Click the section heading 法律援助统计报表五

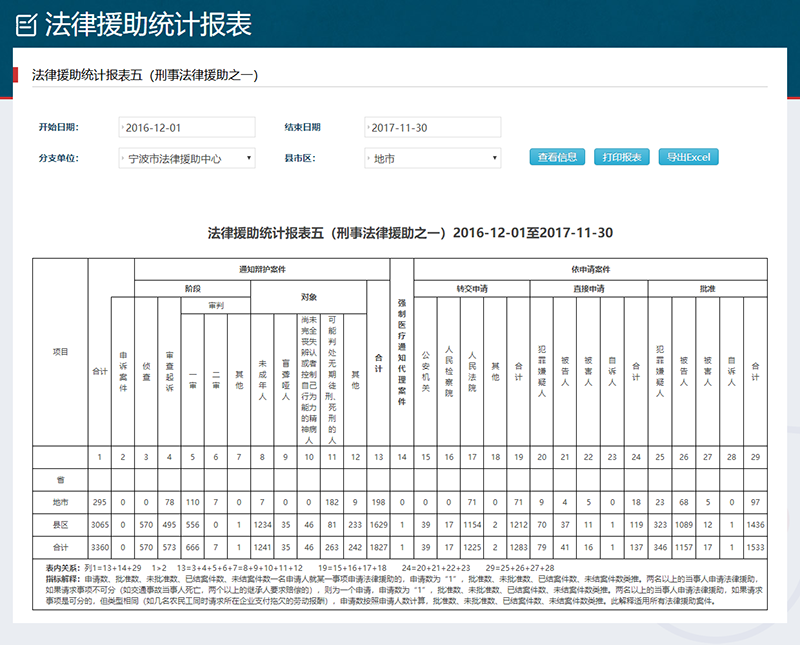point(145,76)
